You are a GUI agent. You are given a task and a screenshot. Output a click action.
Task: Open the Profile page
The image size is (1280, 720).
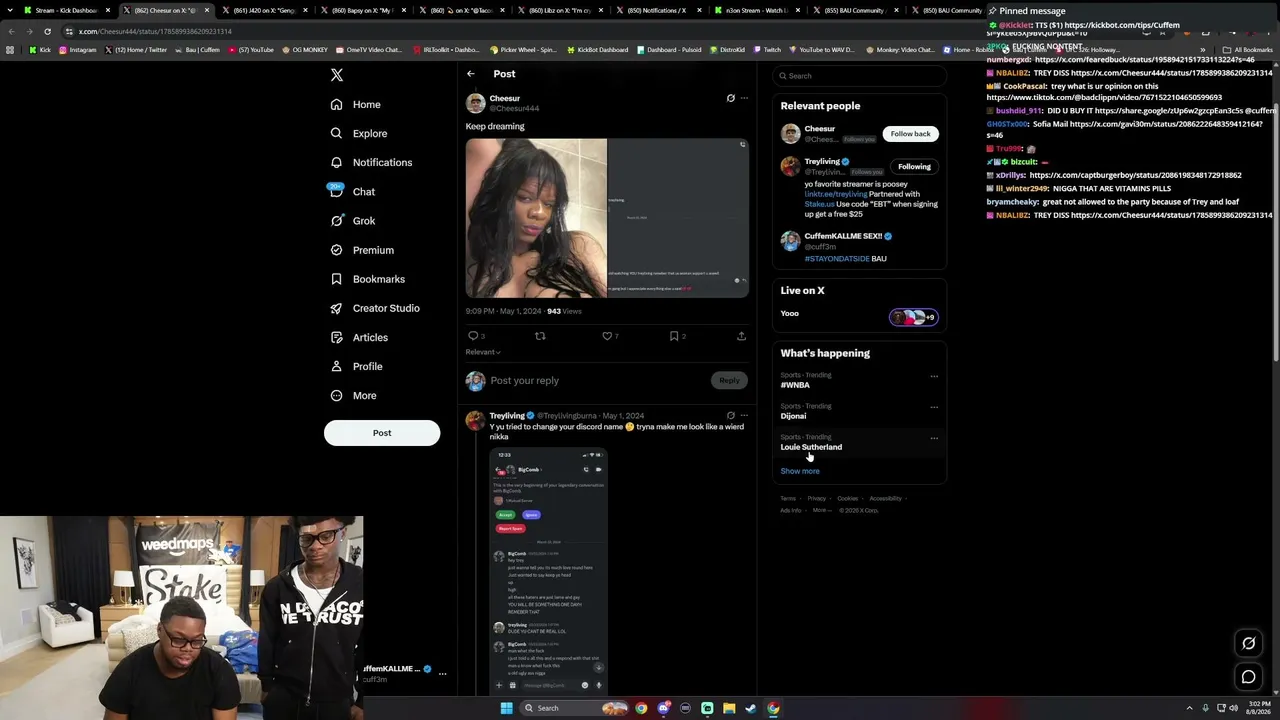pos(356,366)
